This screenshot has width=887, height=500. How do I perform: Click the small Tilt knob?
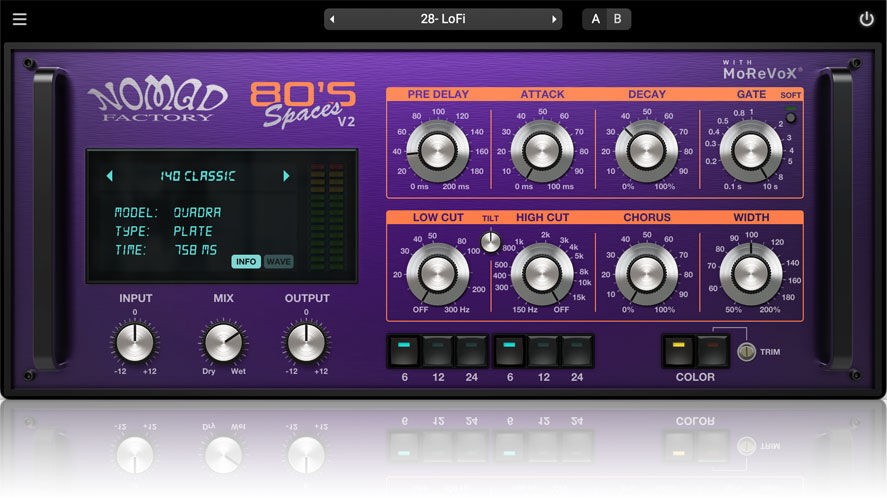(x=490, y=241)
